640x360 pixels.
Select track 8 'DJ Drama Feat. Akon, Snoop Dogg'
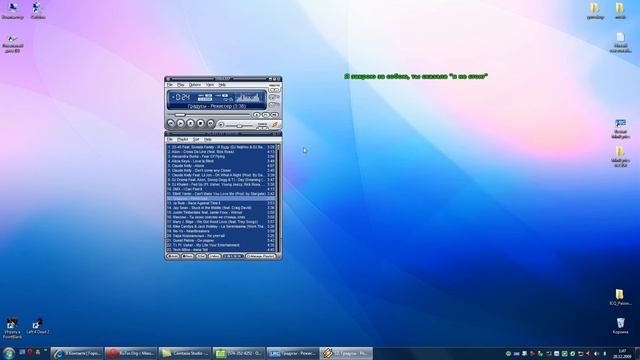221,180
